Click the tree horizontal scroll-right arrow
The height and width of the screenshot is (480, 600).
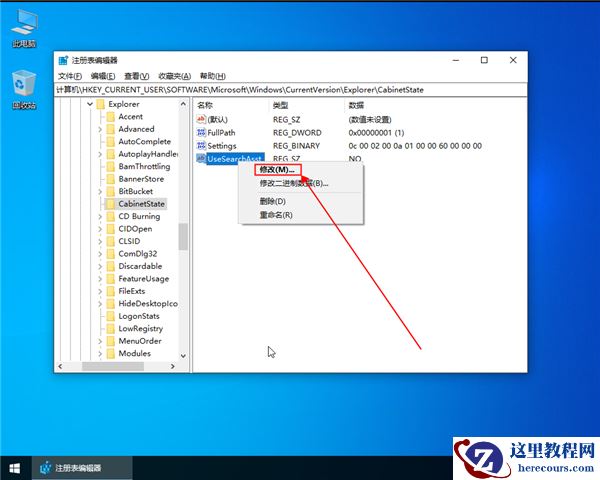point(173,366)
